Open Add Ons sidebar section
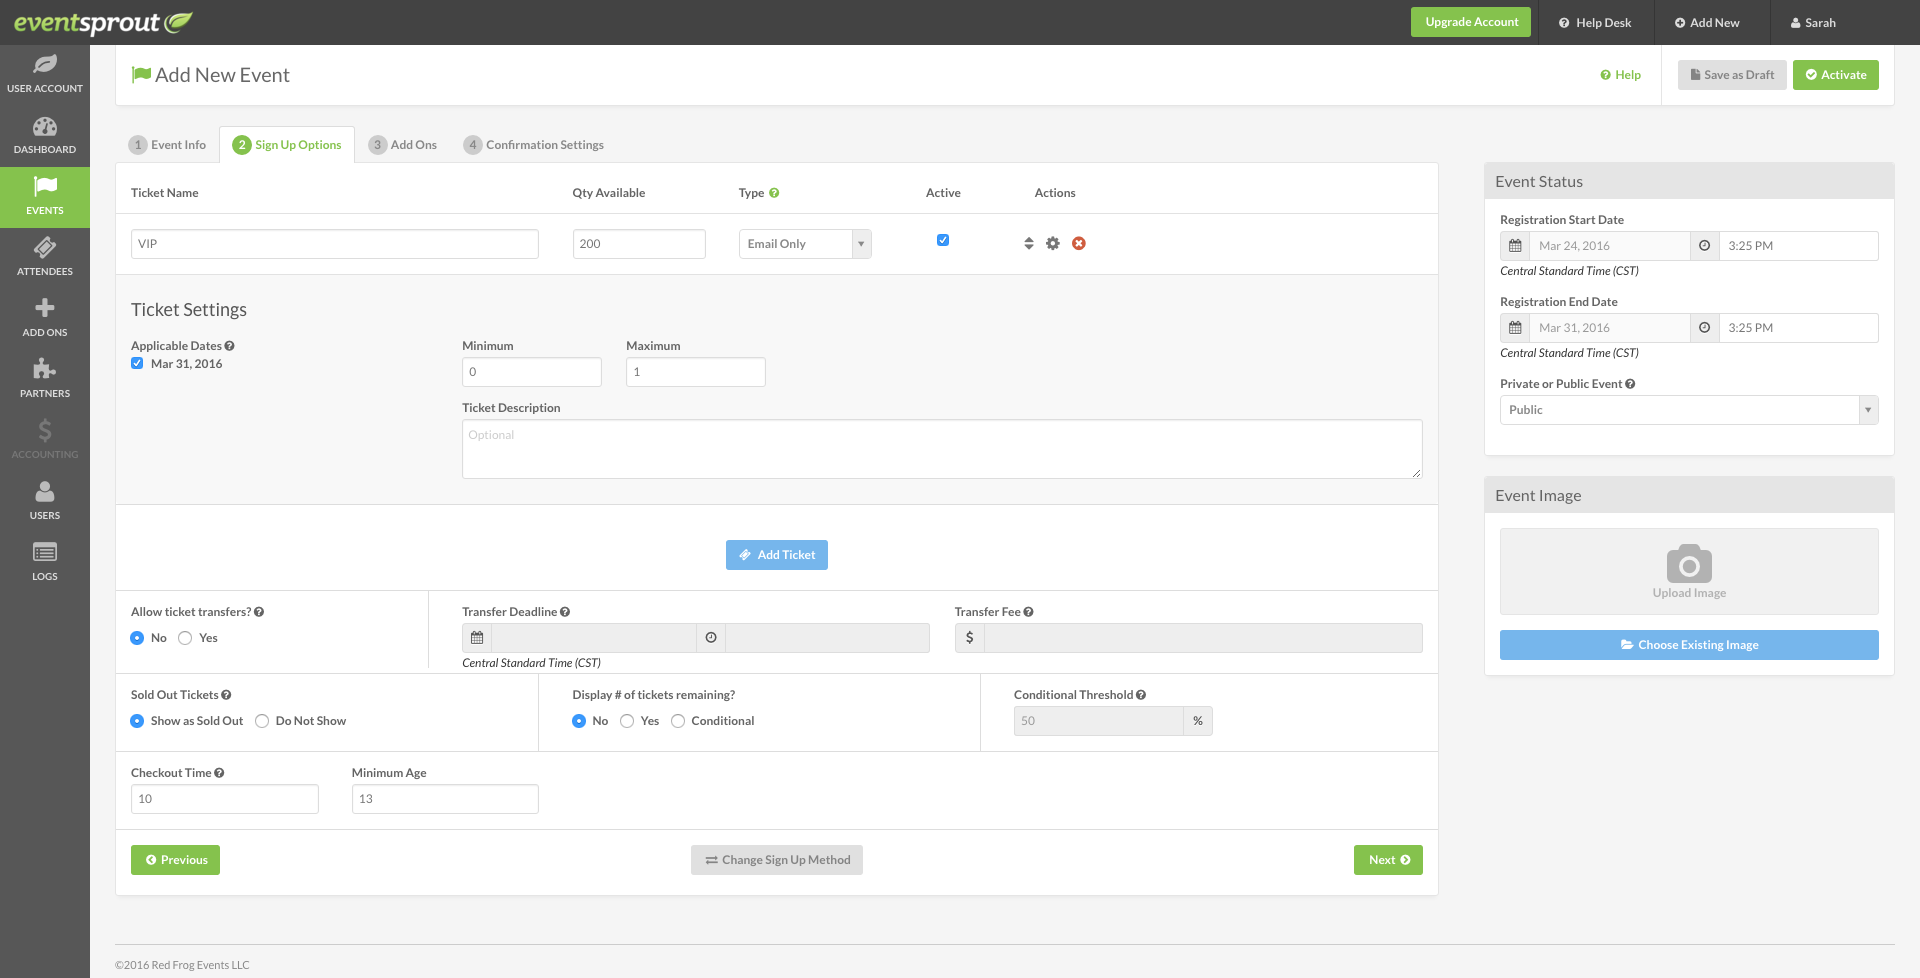1920x978 pixels. click(x=45, y=319)
